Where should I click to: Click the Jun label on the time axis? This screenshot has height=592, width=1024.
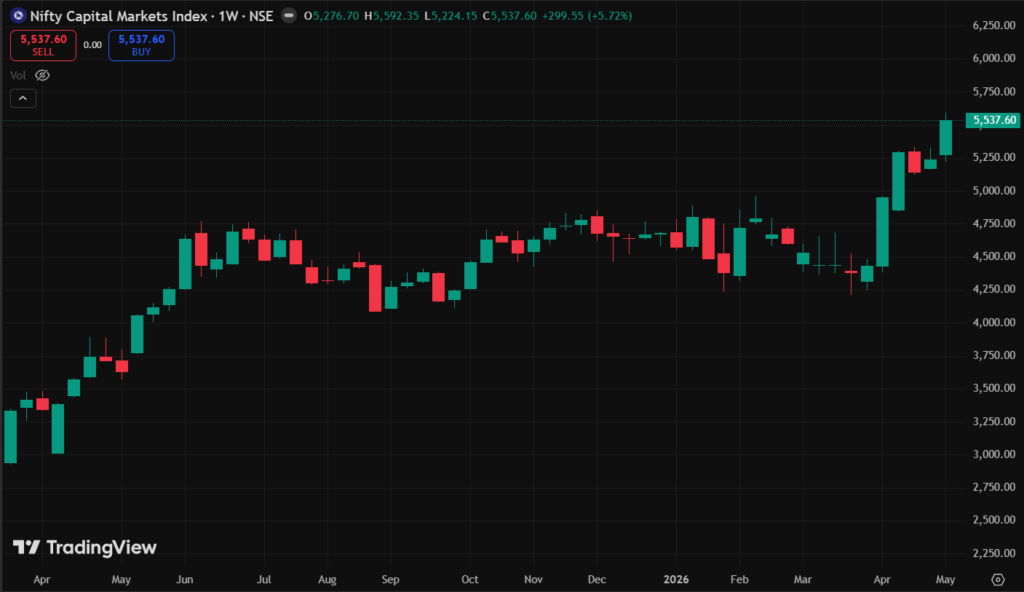[x=185, y=579]
